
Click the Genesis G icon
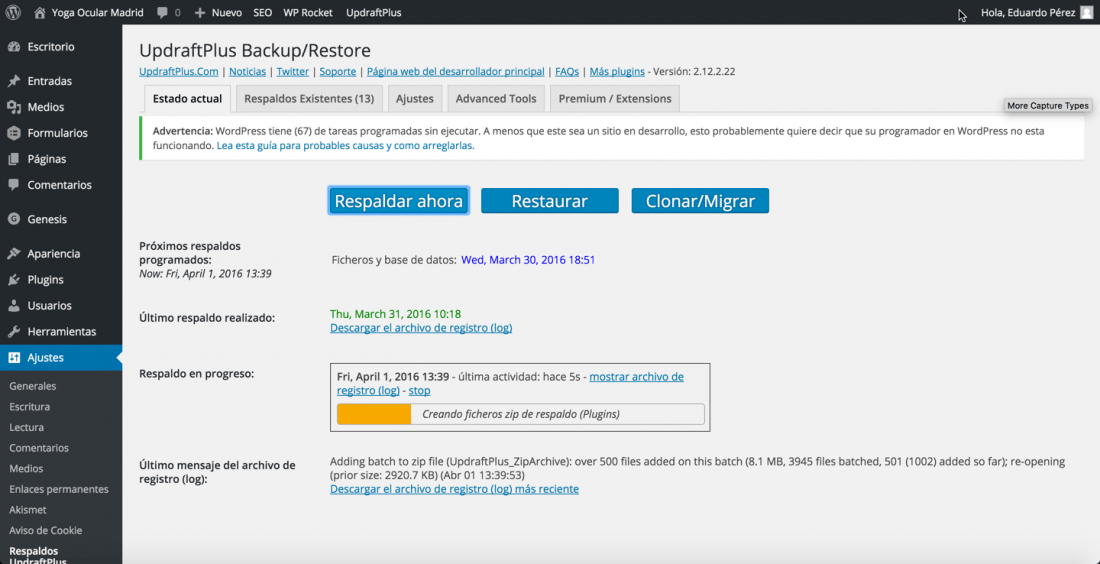pyautogui.click(x=13, y=220)
